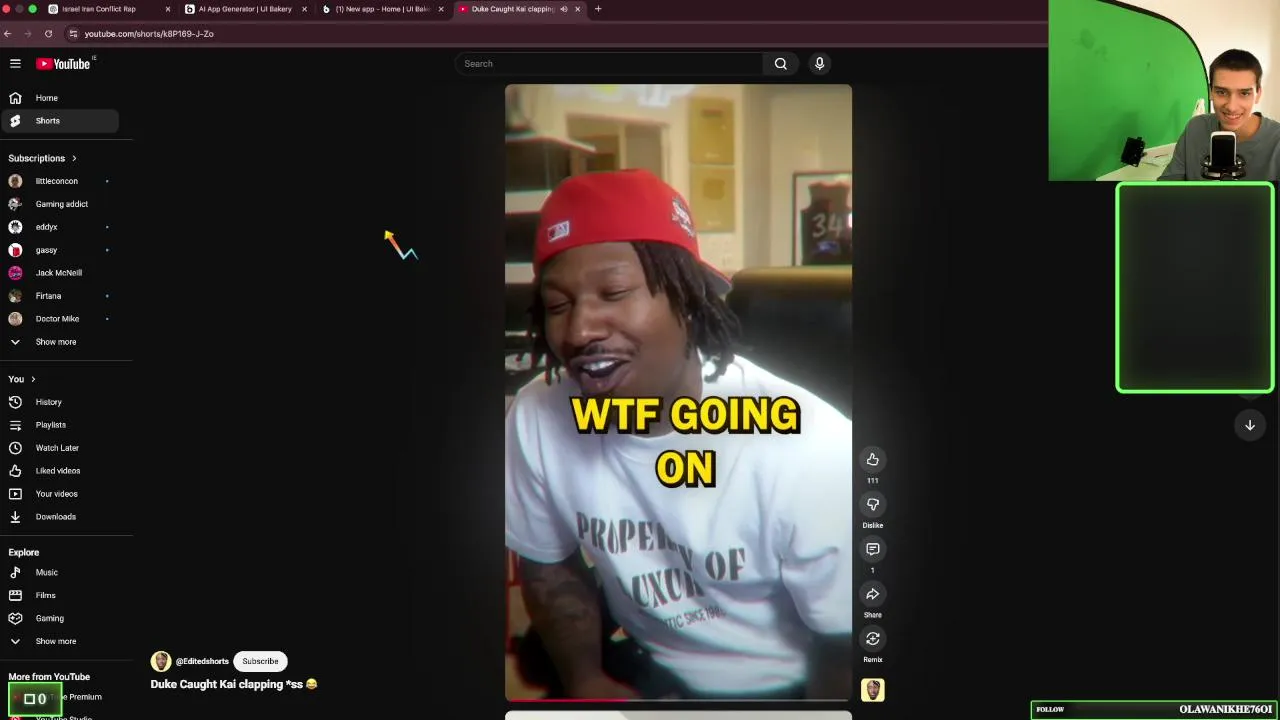1280x720 pixels.
Task: Switch to the New app - Home UI Bakery tab
Action: [x=382, y=9]
